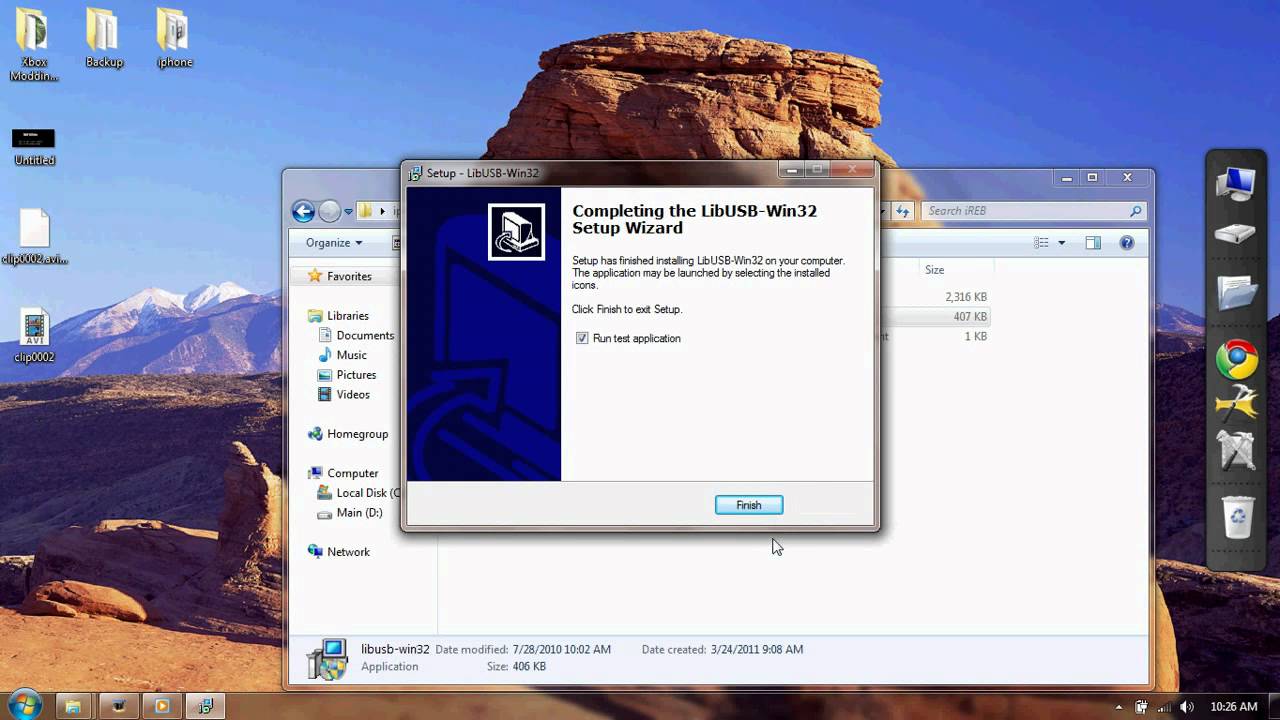The image size is (1280, 720).
Task: Select Favorites in the navigation pane
Action: click(x=339, y=276)
